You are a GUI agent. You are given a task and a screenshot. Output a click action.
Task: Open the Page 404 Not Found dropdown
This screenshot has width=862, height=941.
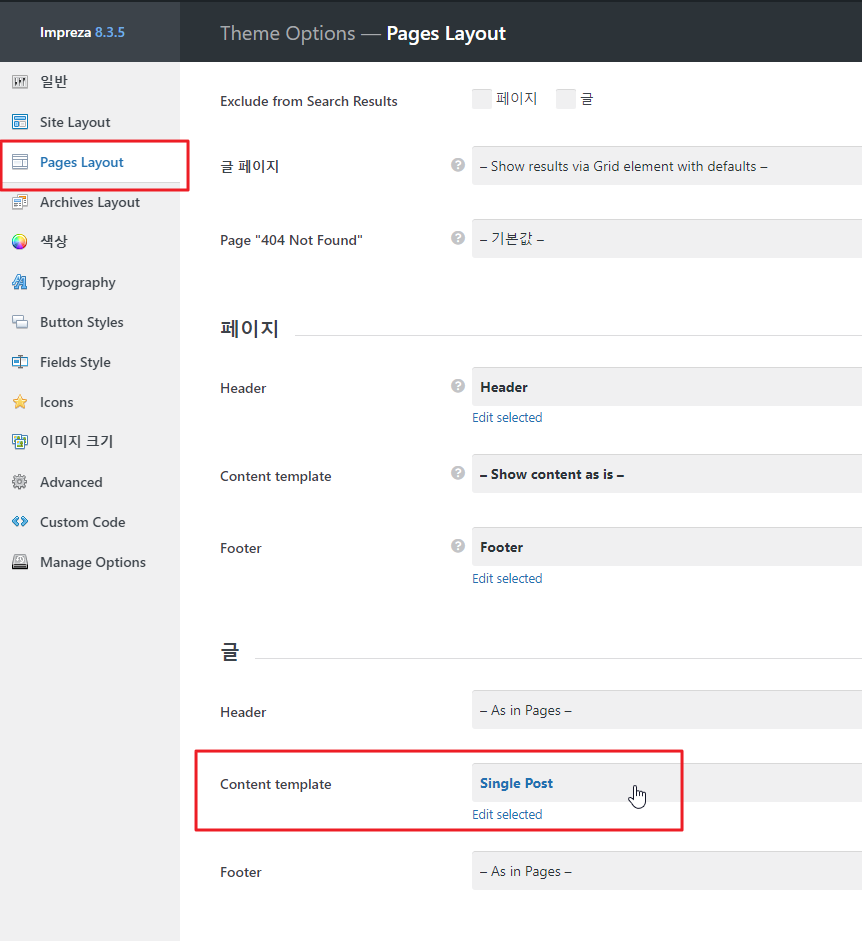tap(667, 239)
